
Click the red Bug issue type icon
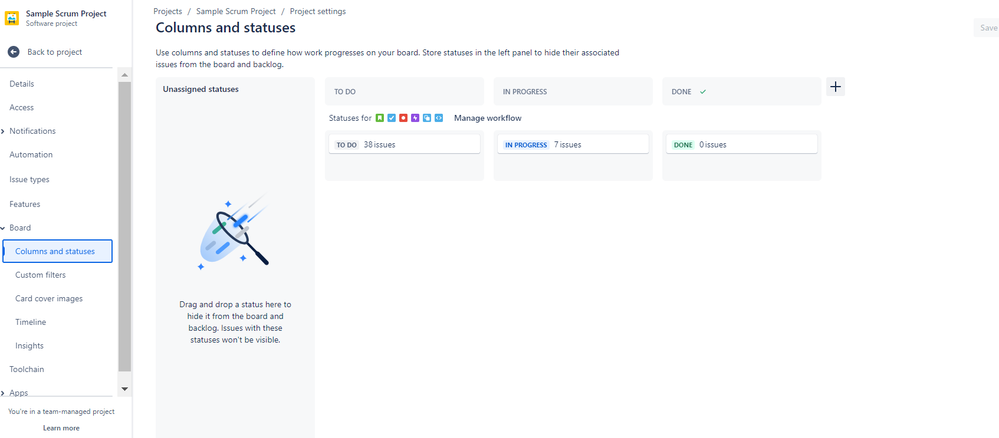point(403,118)
